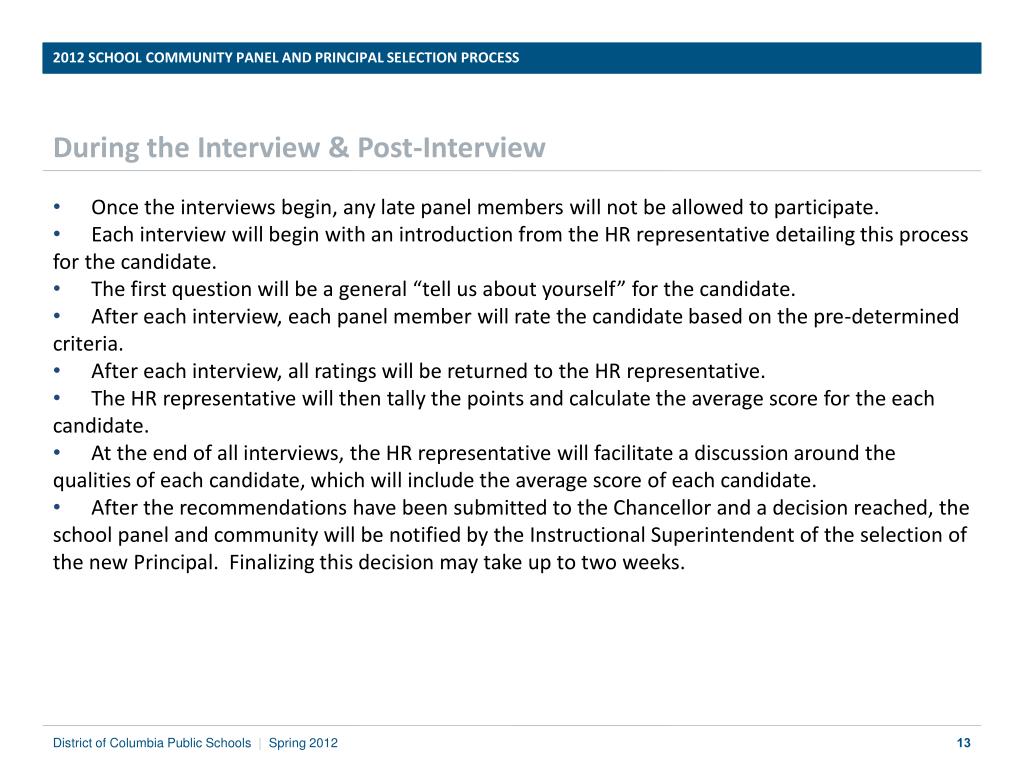Click the 'During the Interview & Post-Interview' heading
Viewport: 1024px width, 768px height.
pyautogui.click(x=299, y=148)
